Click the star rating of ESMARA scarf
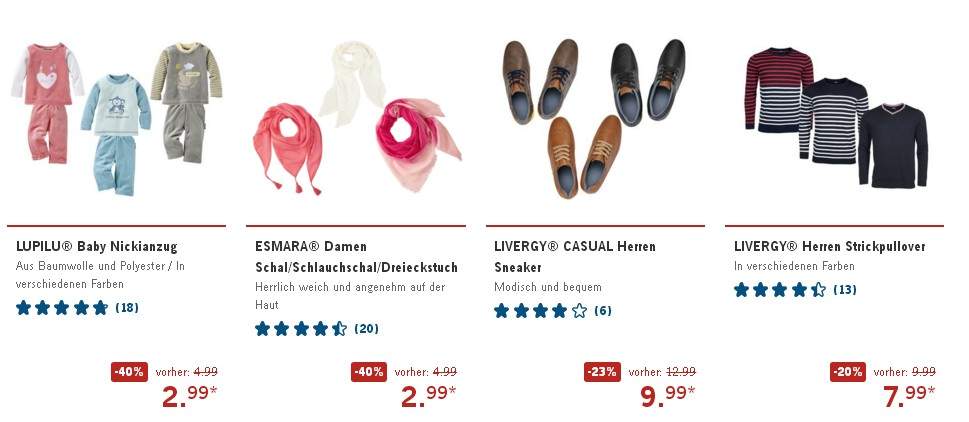The image size is (969, 422). coord(301,329)
